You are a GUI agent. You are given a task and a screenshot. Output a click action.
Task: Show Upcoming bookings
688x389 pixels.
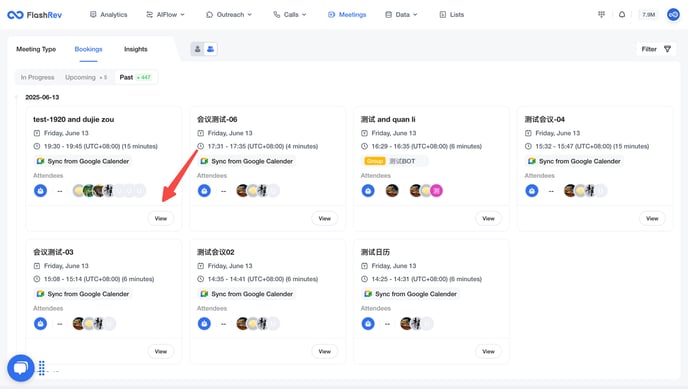[x=86, y=77]
